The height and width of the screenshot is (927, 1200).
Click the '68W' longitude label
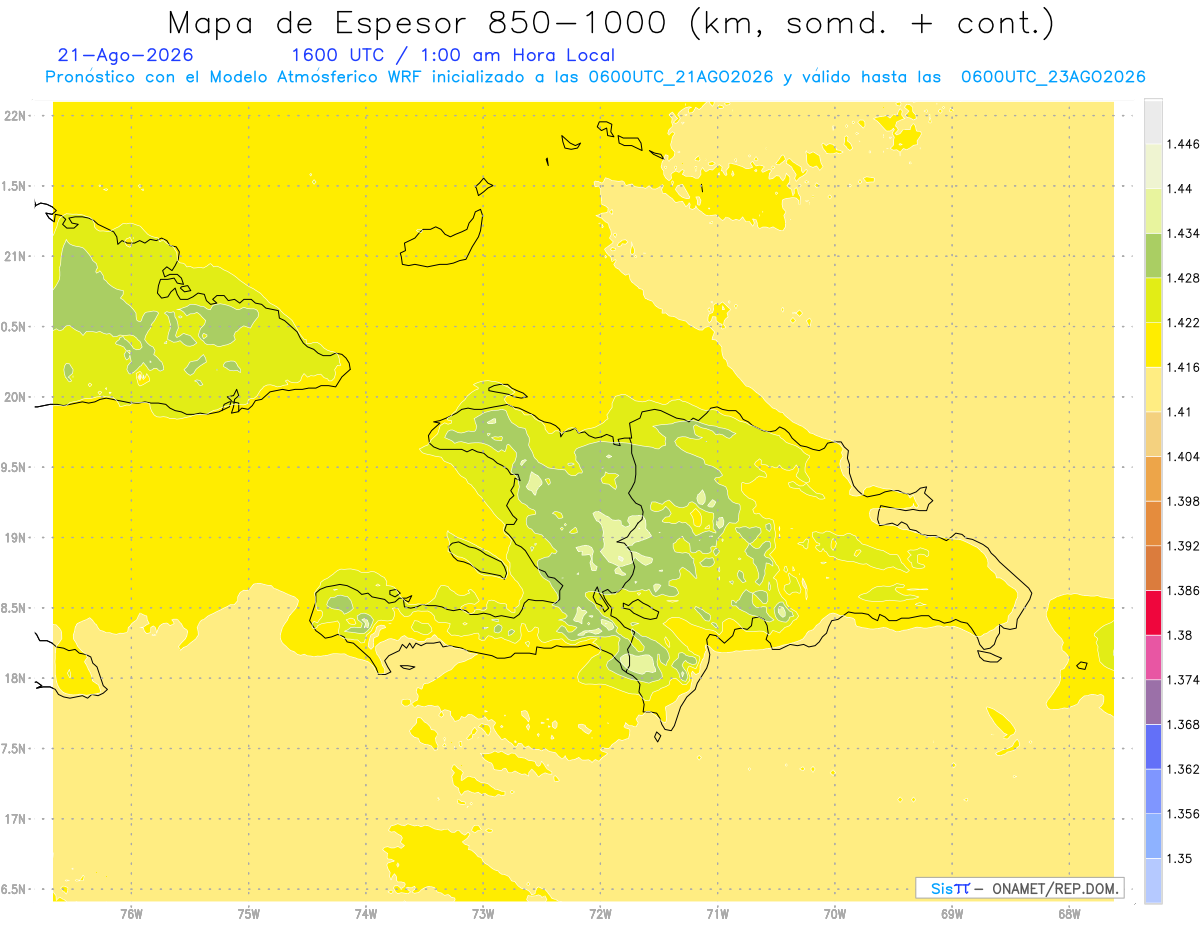pyautogui.click(x=1069, y=915)
